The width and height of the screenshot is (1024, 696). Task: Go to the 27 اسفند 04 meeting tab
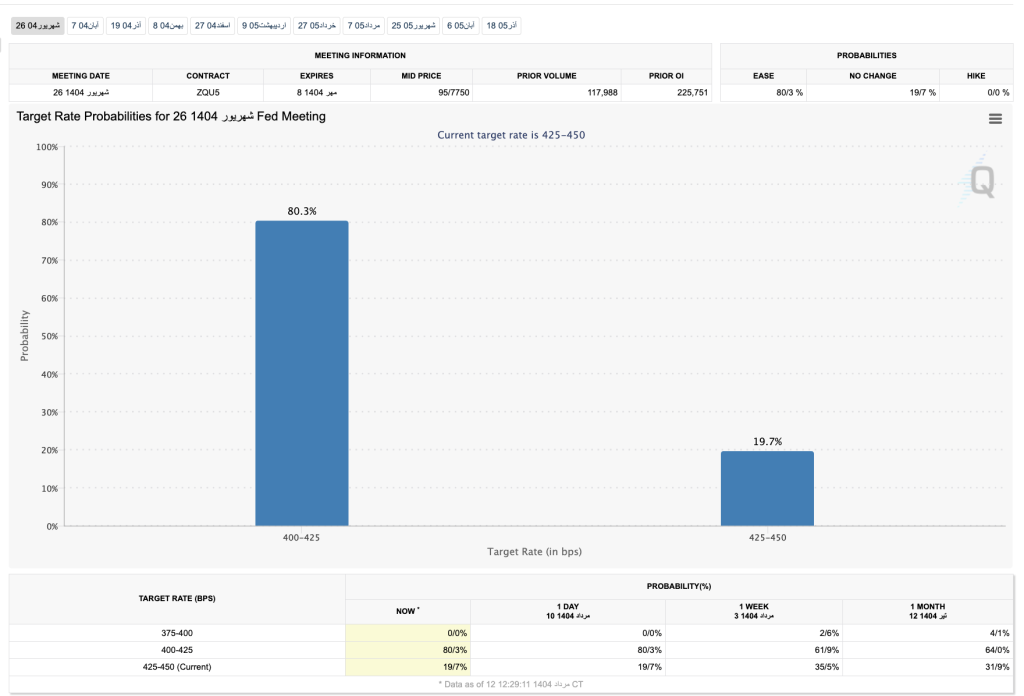click(213, 25)
